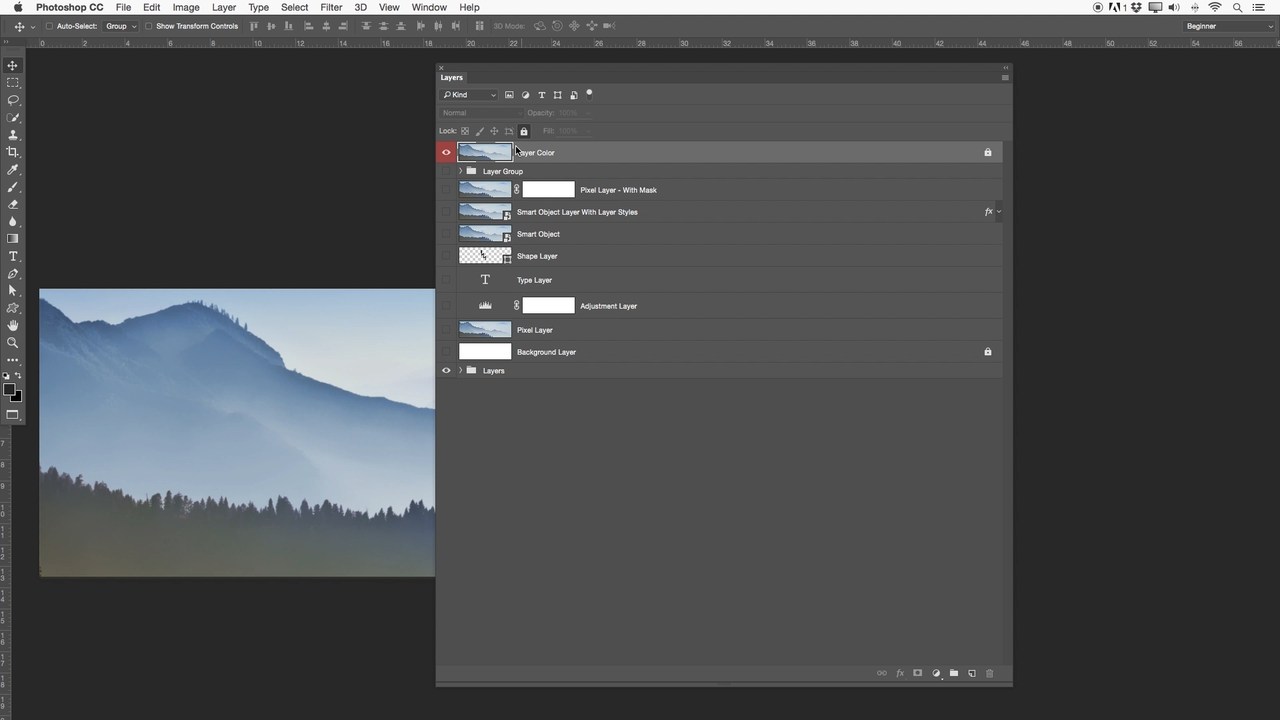Click the Layers panel tab
1280x720 pixels.
452,77
